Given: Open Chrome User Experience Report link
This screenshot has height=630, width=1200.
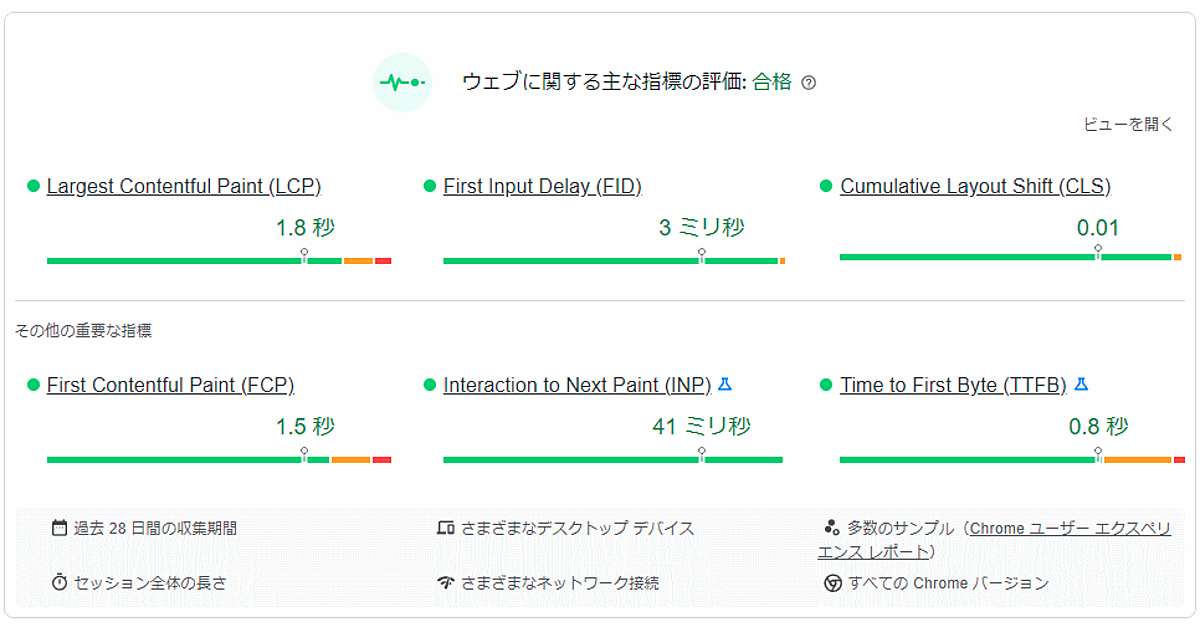Looking at the screenshot, I should [x=1068, y=529].
